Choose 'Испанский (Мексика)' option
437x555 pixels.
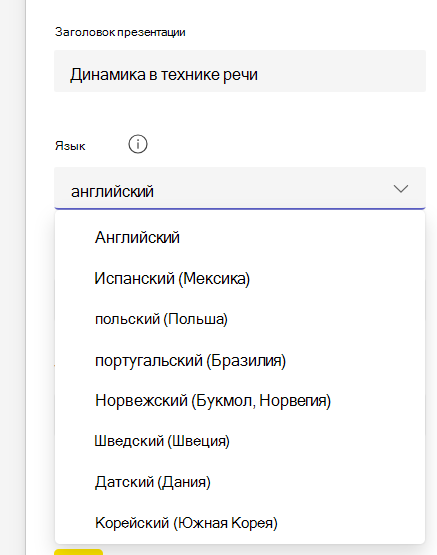(x=240, y=278)
